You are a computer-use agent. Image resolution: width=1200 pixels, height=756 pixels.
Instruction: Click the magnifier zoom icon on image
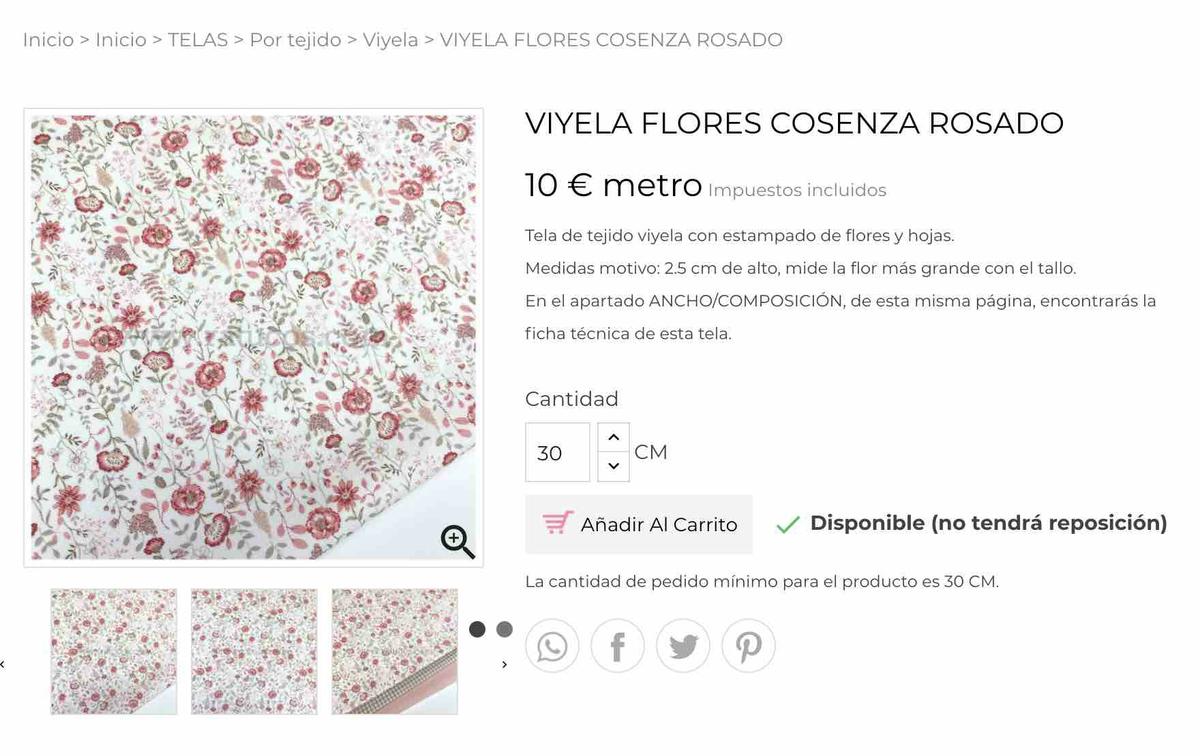[x=457, y=541]
